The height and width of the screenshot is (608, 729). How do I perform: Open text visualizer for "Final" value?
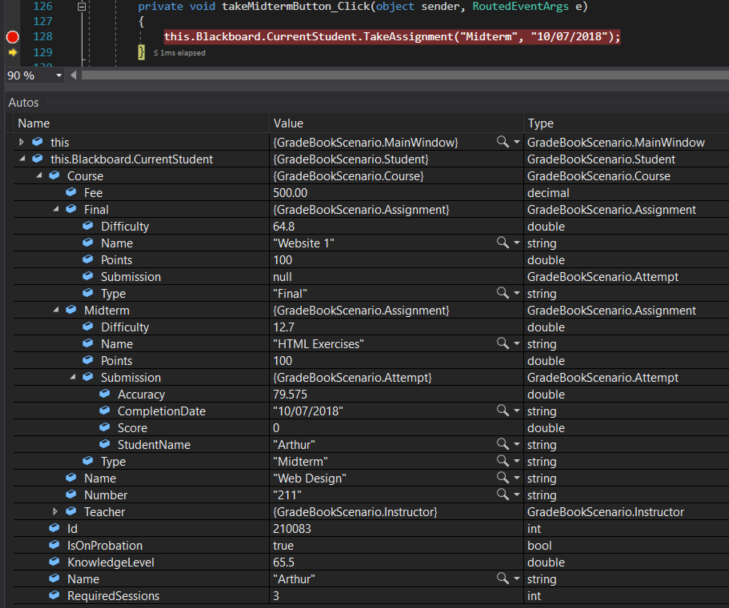(503, 293)
